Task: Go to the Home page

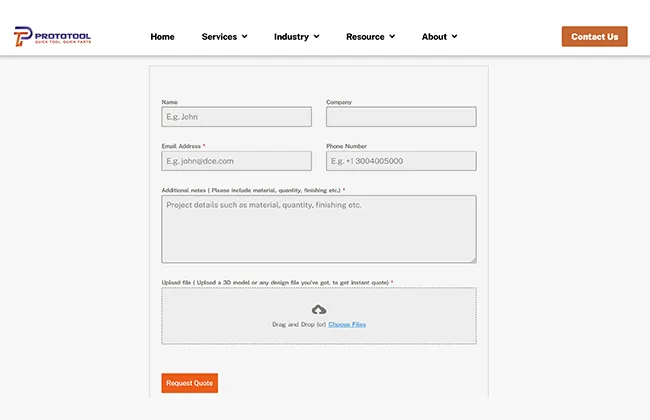Action: [x=162, y=37]
